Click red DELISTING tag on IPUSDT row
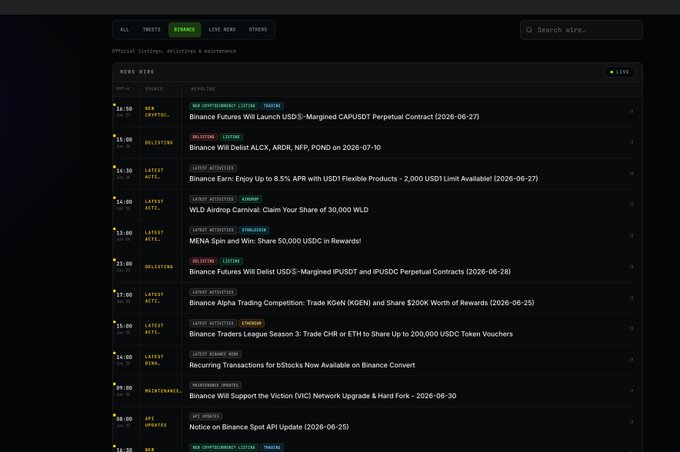680x452 pixels. pos(203,261)
